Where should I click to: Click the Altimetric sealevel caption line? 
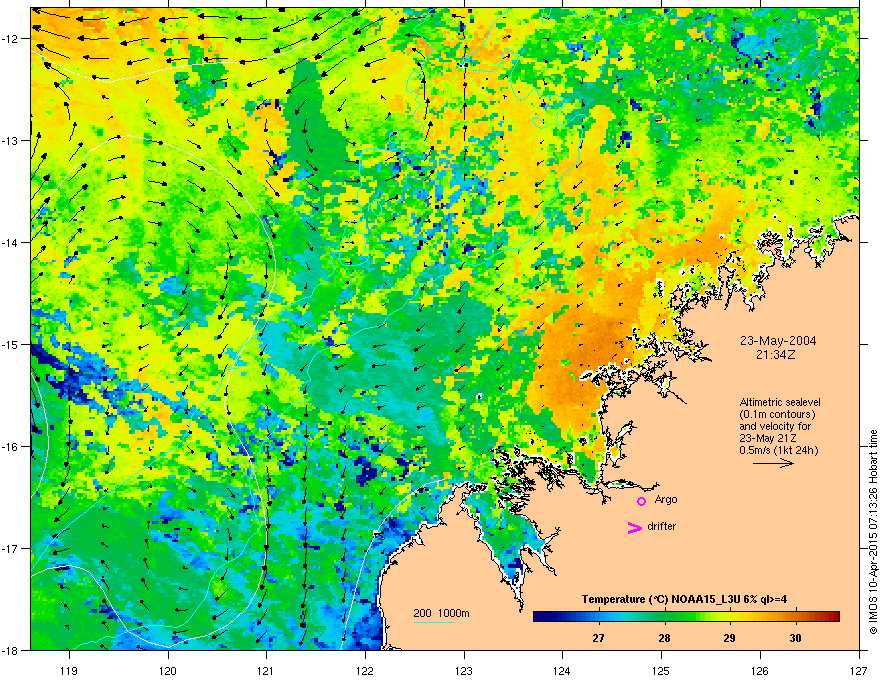(x=780, y=402)
